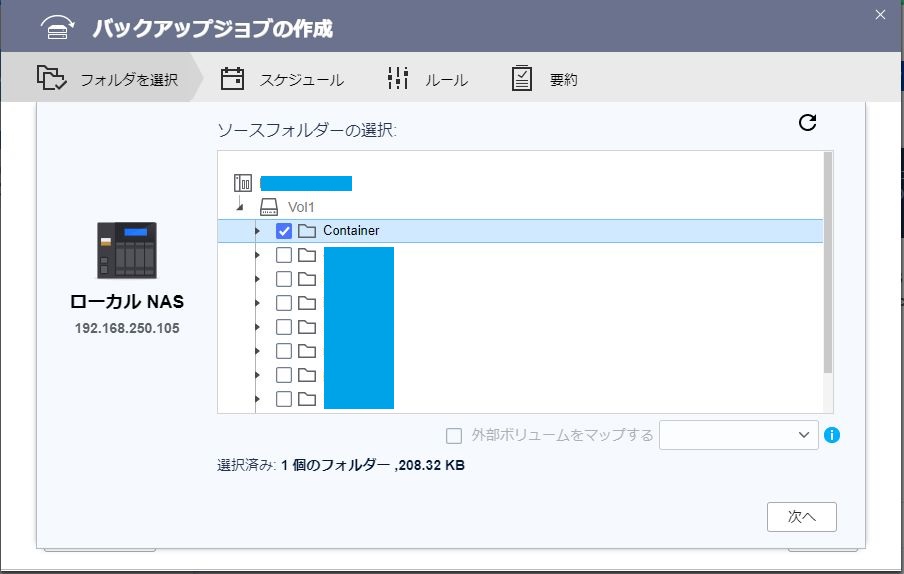Click the ローカル NAS label
Viewport: 904px width, 574px height.
pyautogui.click(x=127, y=301)
